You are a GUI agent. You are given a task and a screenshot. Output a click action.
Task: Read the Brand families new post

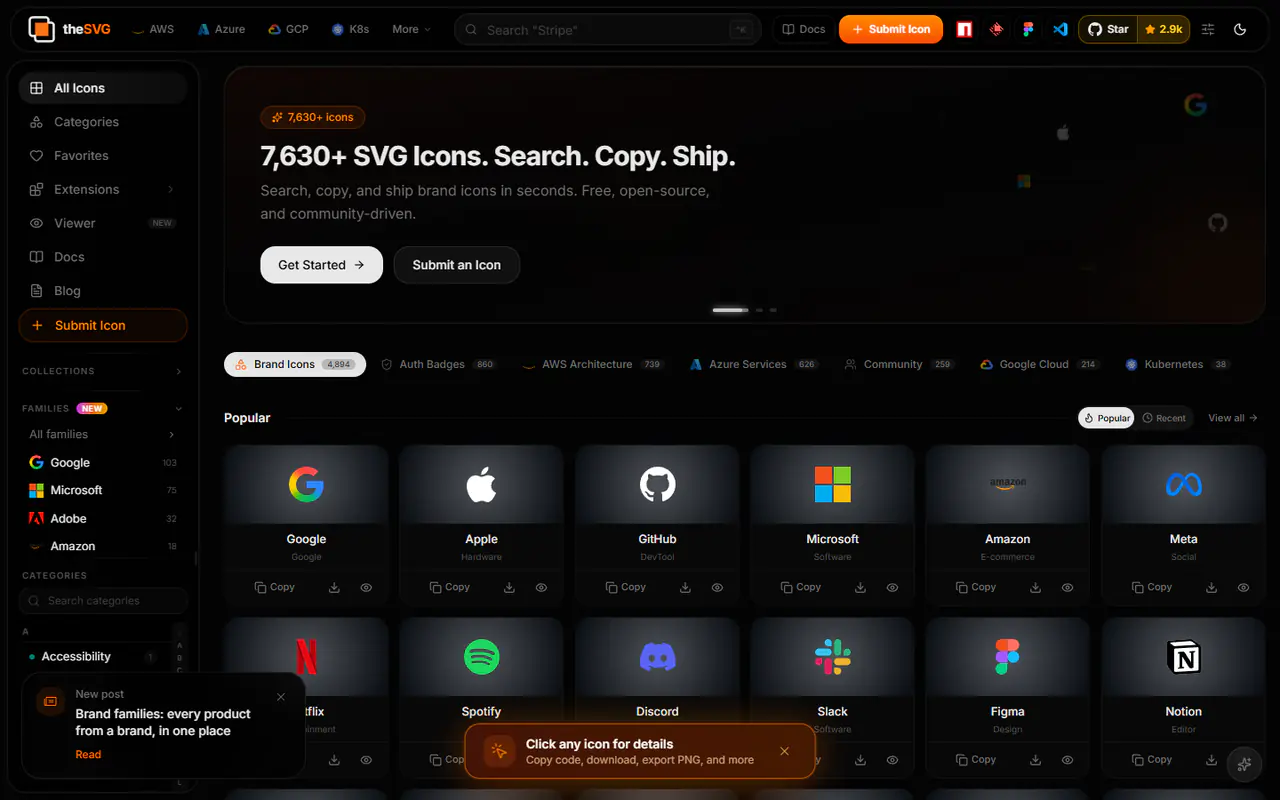[88, 754]
